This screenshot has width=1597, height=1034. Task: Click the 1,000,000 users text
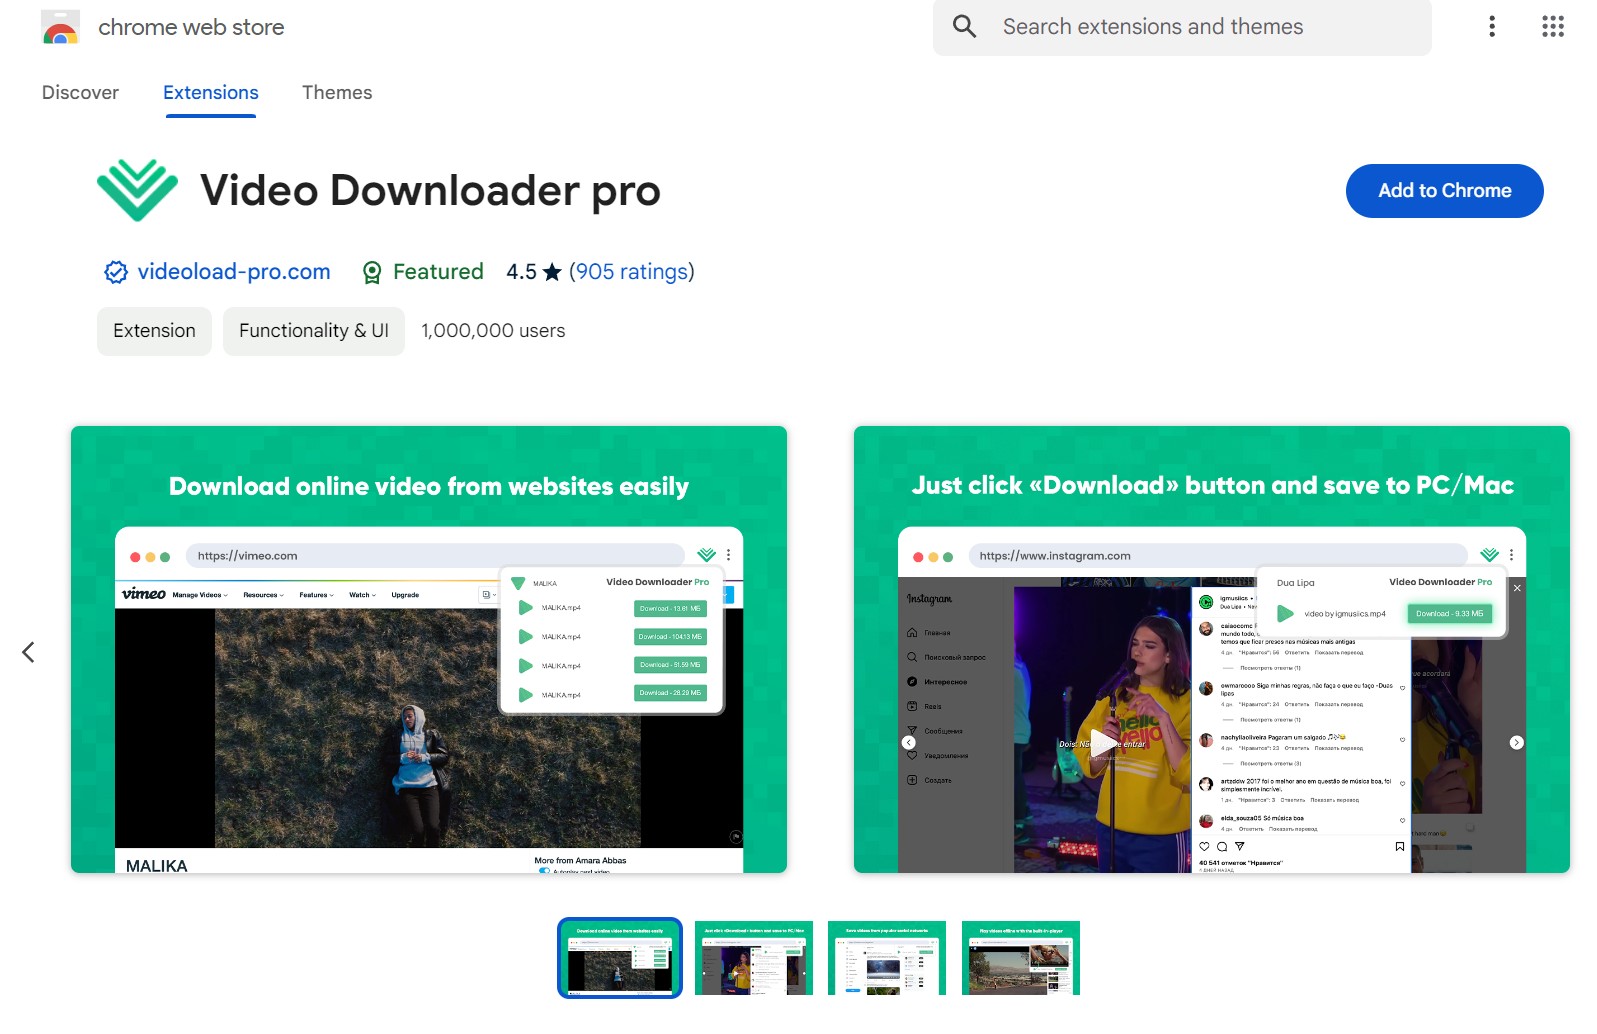[x=493, y=331]
